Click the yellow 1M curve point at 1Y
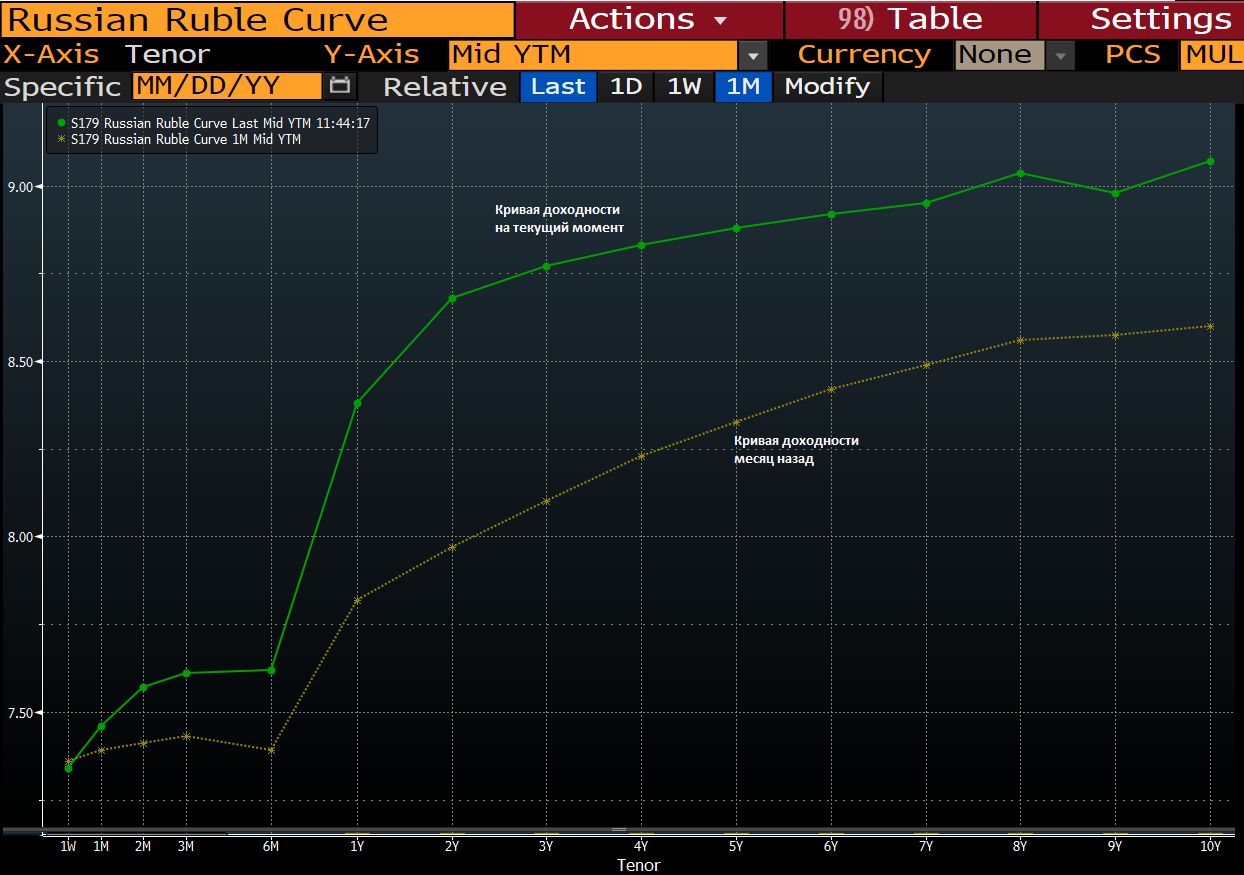 (357, 600)
